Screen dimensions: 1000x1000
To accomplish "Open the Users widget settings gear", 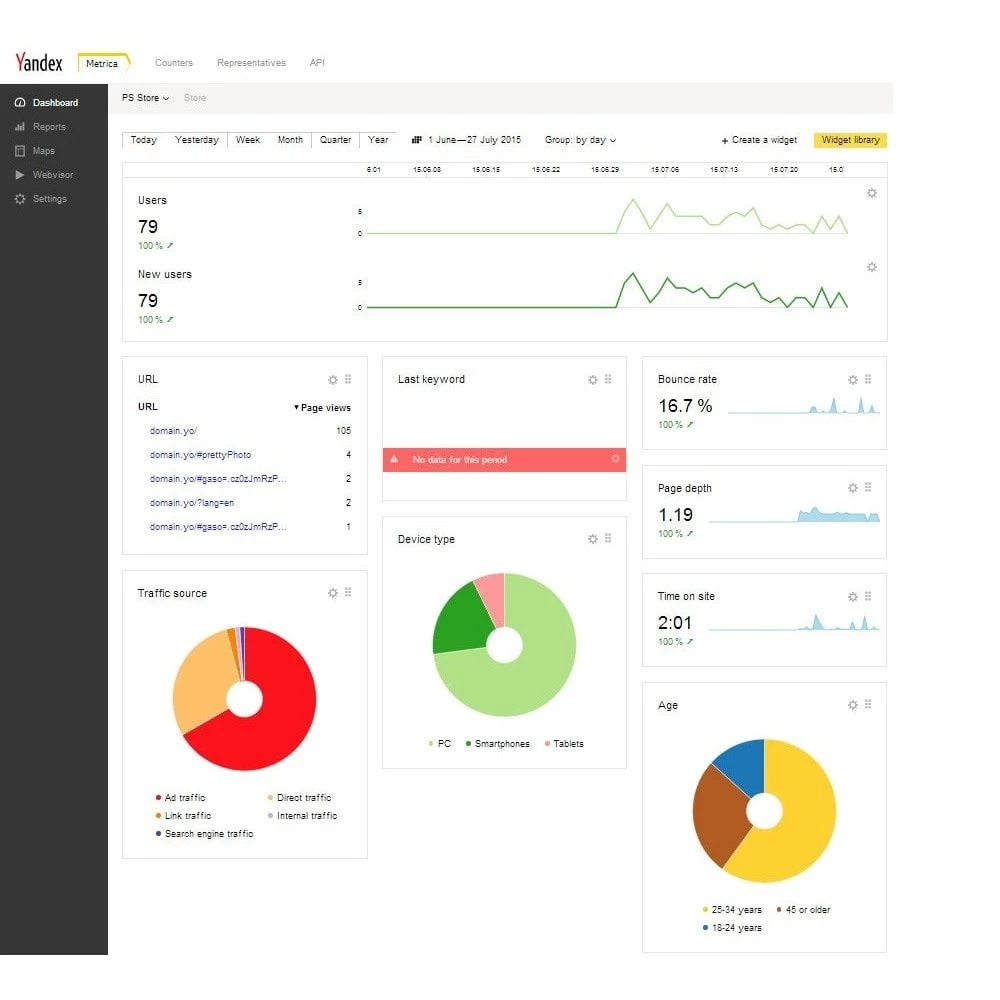I will (x=871, y=193).
